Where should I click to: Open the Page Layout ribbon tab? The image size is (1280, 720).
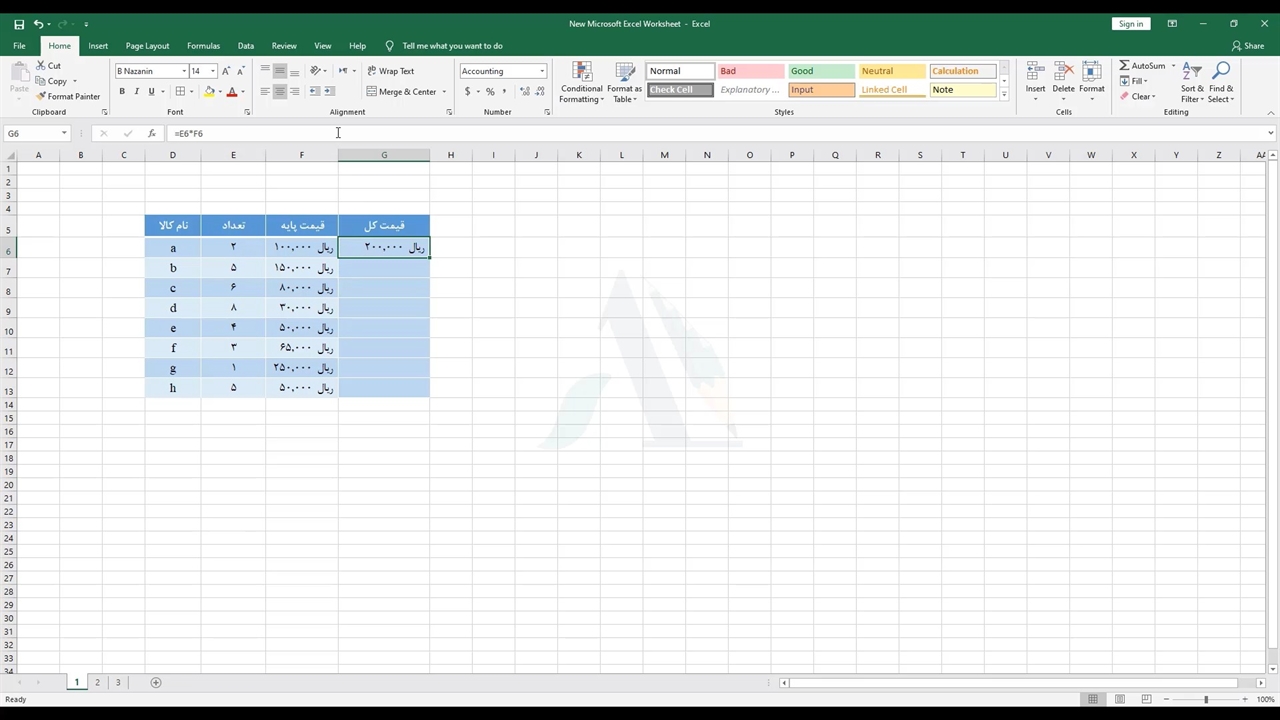point(147,46)
